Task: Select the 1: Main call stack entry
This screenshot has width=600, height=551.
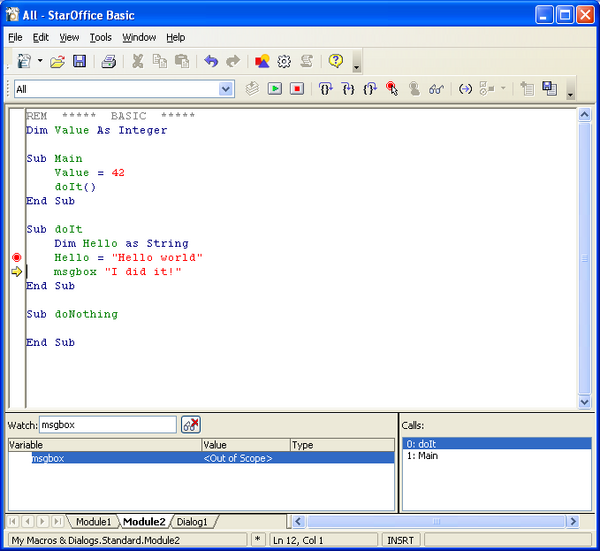Action: pyautogui.click(x=422, y=456)
